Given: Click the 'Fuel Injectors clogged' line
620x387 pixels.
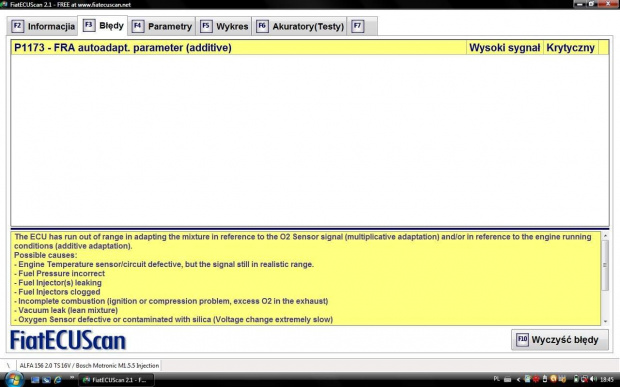Looking at the screenshot, I should pyautogui.click(x=57, y=292).
